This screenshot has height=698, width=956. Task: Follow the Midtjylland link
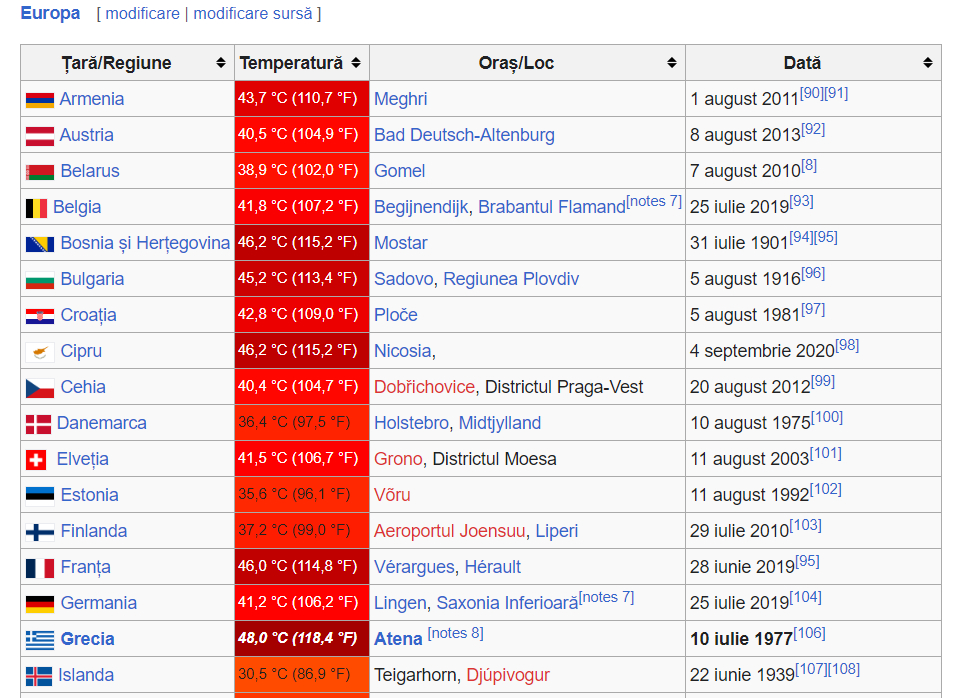(x=500, y=423)
